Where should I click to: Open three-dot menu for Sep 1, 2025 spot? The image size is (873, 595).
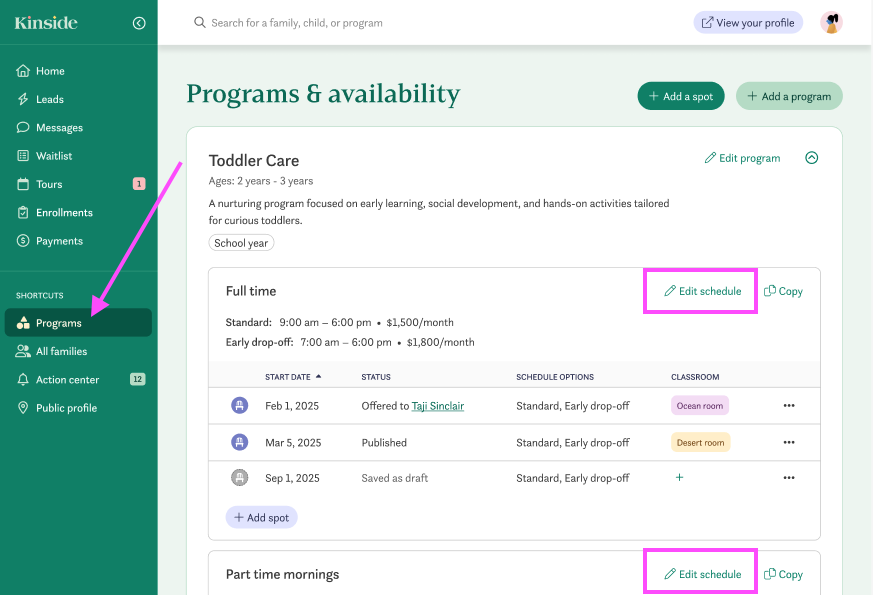[789, 478]
